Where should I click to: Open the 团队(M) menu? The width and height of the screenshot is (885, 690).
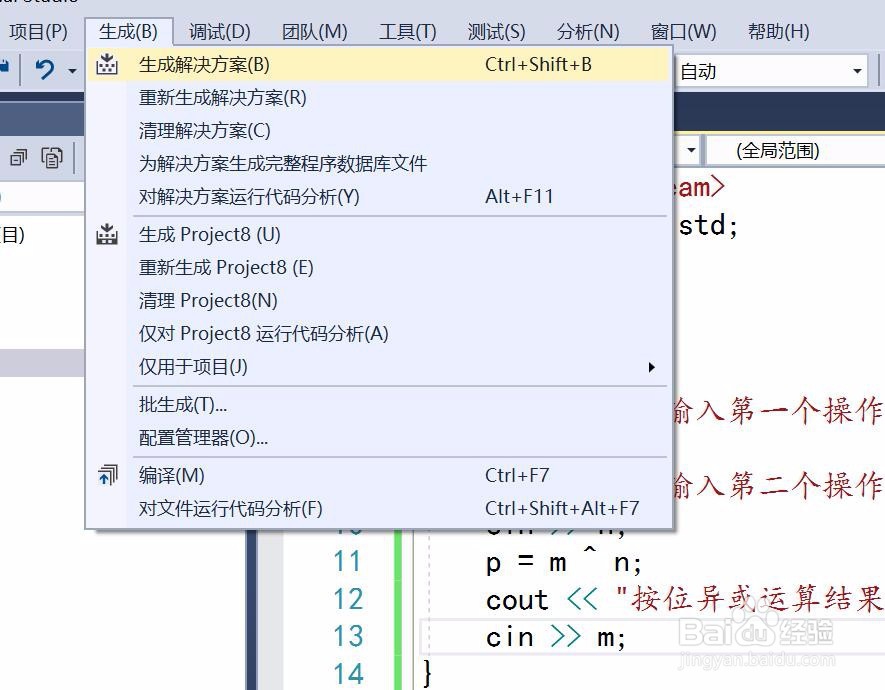tap(315, 32)
